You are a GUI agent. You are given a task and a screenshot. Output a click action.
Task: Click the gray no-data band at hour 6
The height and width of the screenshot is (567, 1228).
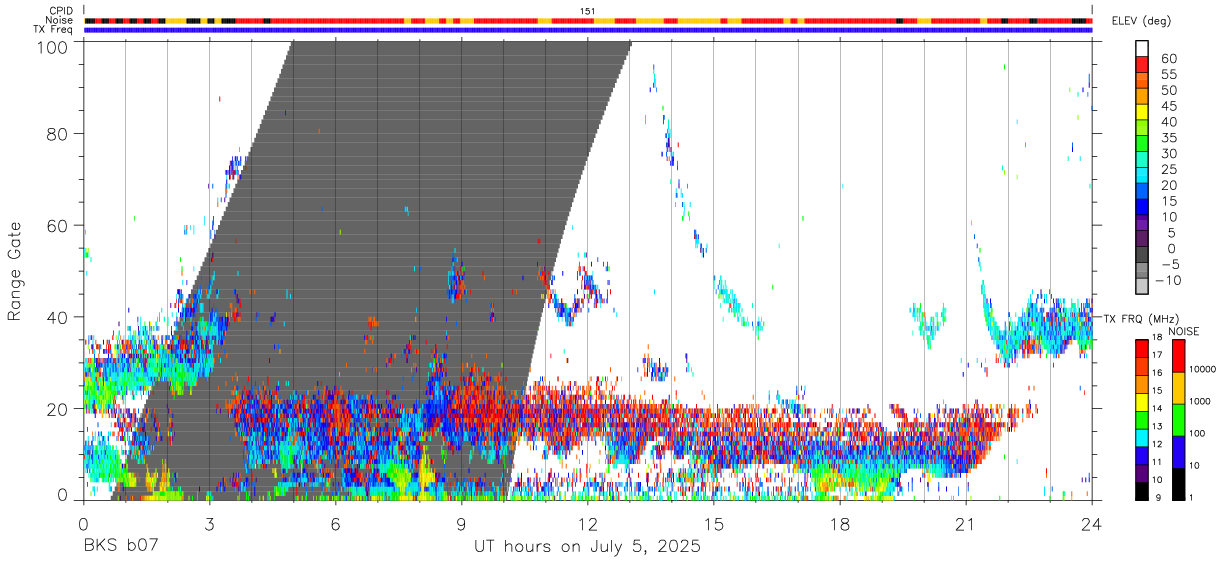coord(335,270)
